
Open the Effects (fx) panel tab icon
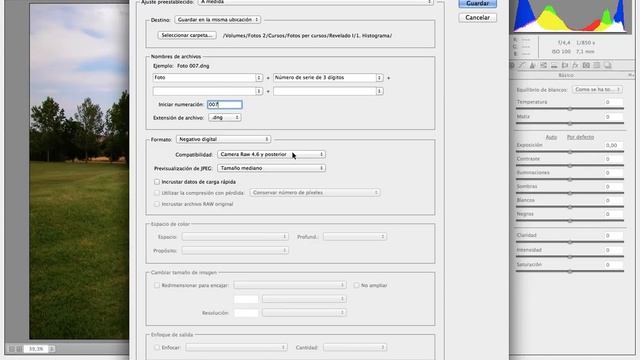tap(576, 65)
